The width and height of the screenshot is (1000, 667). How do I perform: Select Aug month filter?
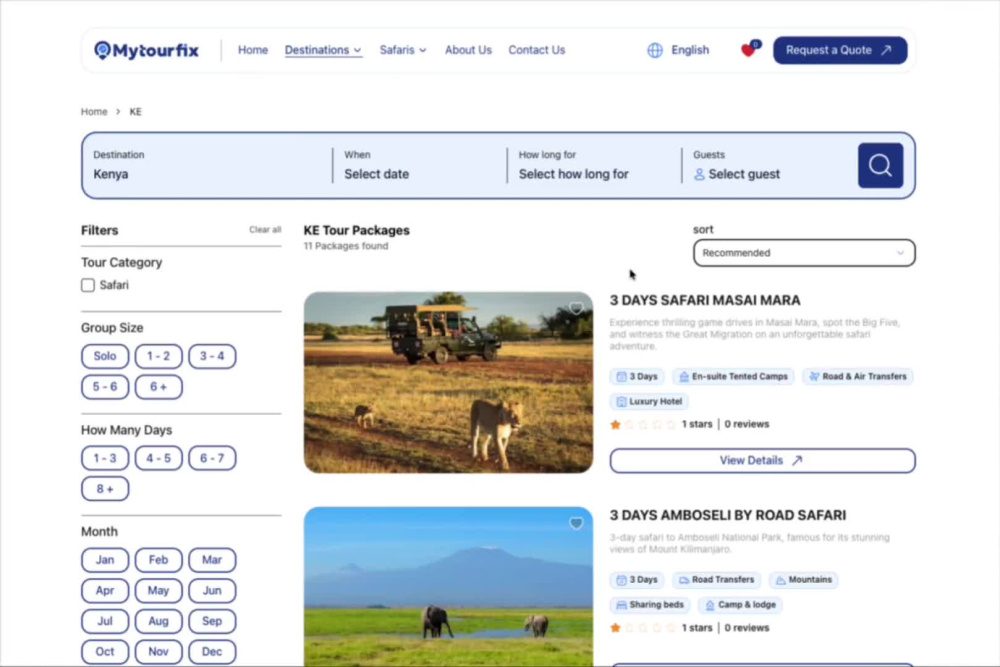pos(158,622)
